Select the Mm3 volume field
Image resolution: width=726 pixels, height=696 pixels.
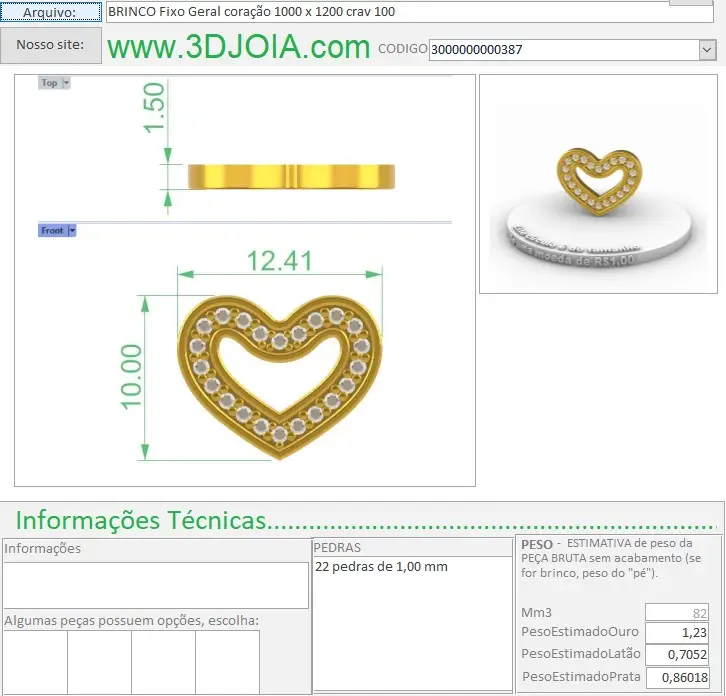[677, 613]
